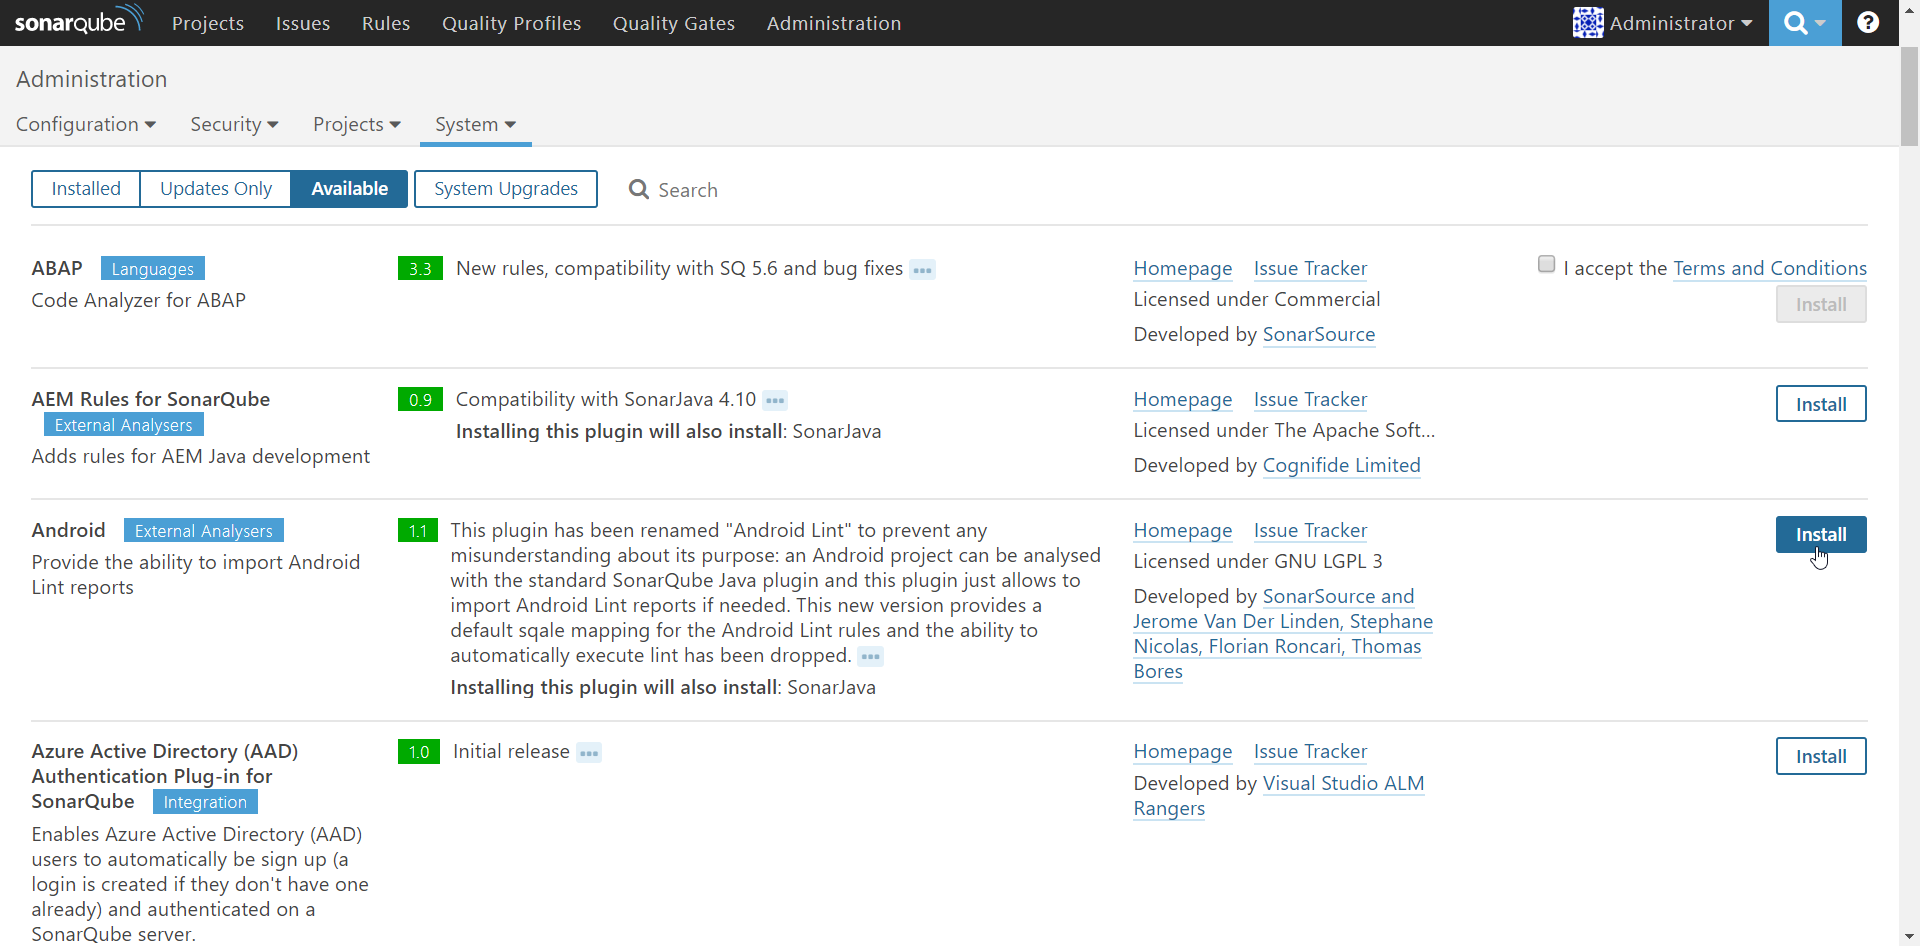The height and width of the screenshot is (946, 1920).
Task: Install the Azure Active Directory plugin
Action: [x=1821, y=756]
